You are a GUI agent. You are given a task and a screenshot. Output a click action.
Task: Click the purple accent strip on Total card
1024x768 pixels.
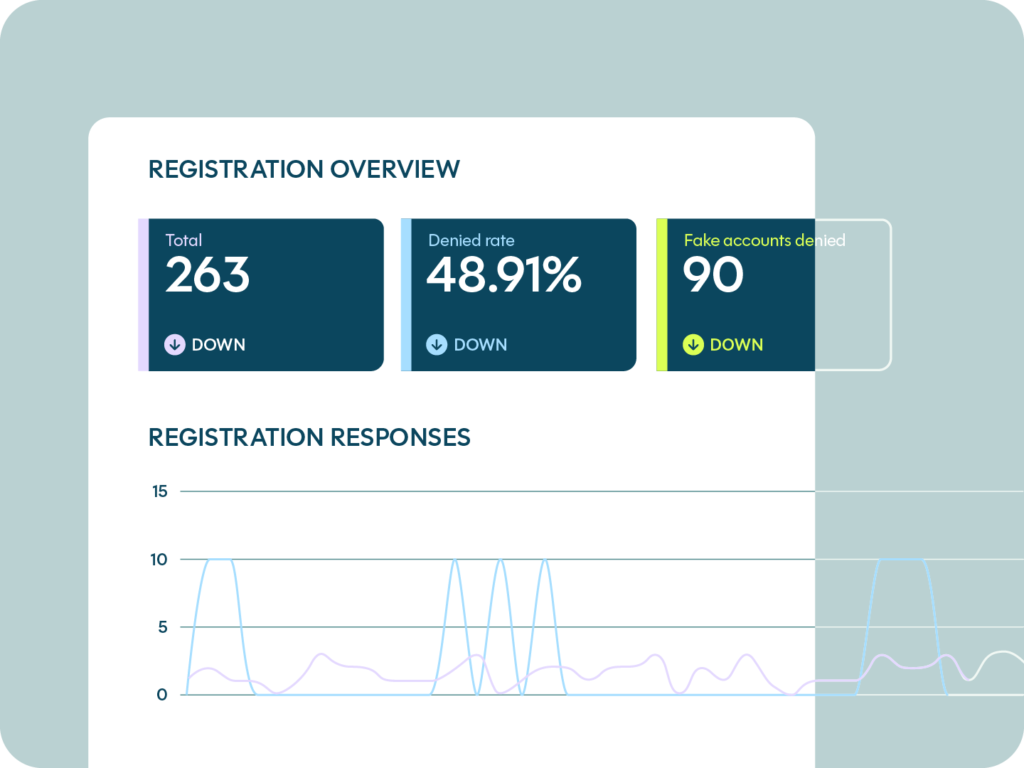point(143,295)
